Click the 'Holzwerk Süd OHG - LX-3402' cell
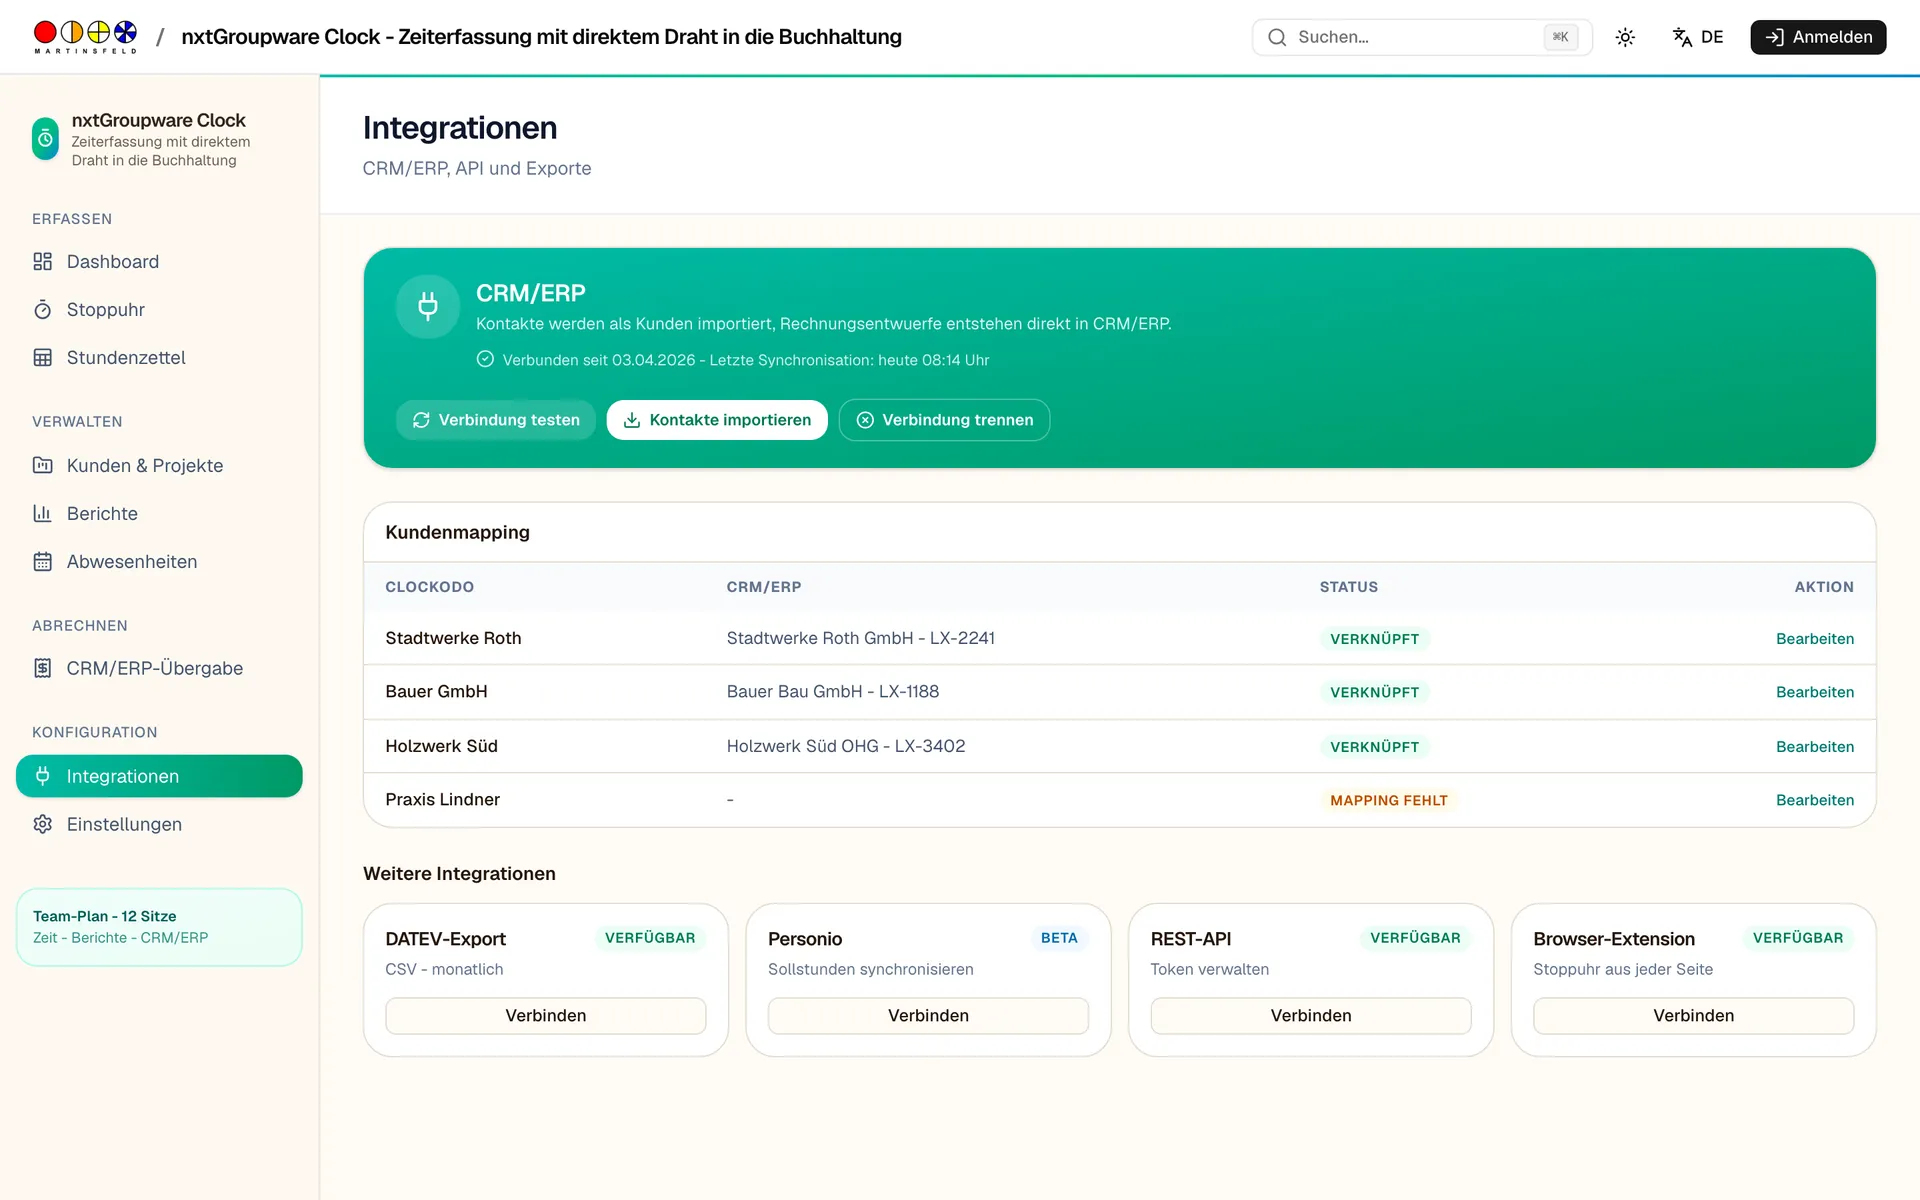The height and width of the screenshot is (1200, 1920). [x=845, y=746]
